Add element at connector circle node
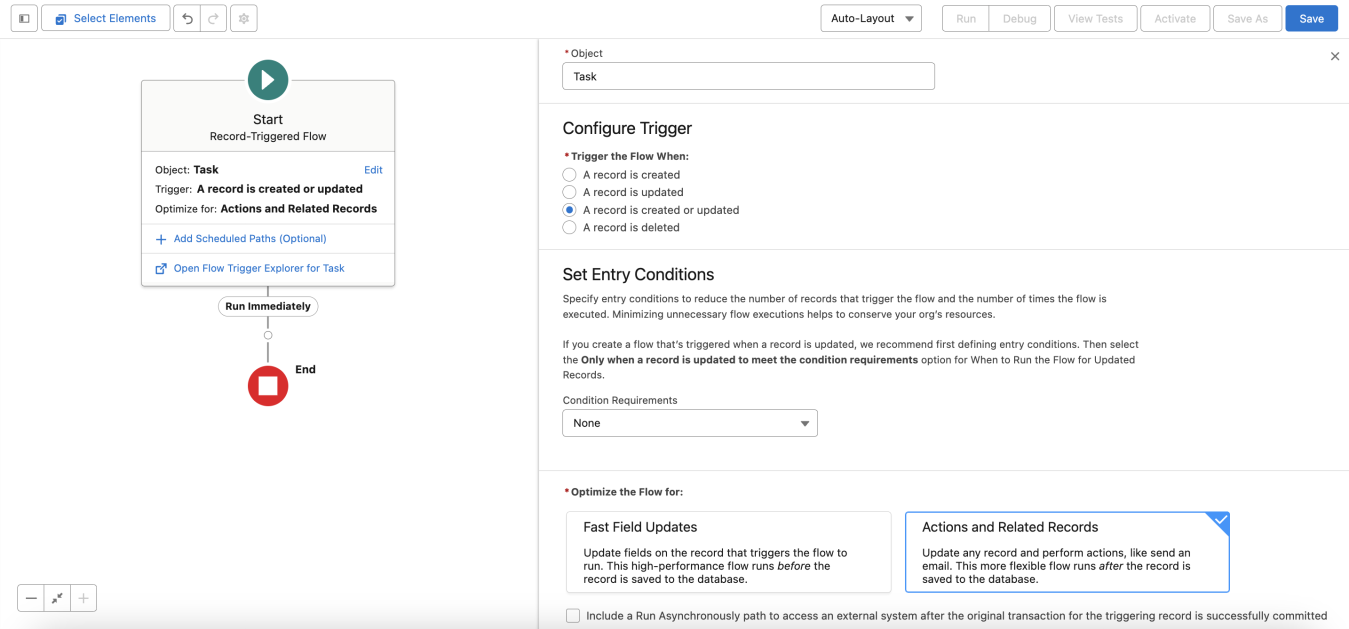This screenshot has width=1349, height=629. 268,335
